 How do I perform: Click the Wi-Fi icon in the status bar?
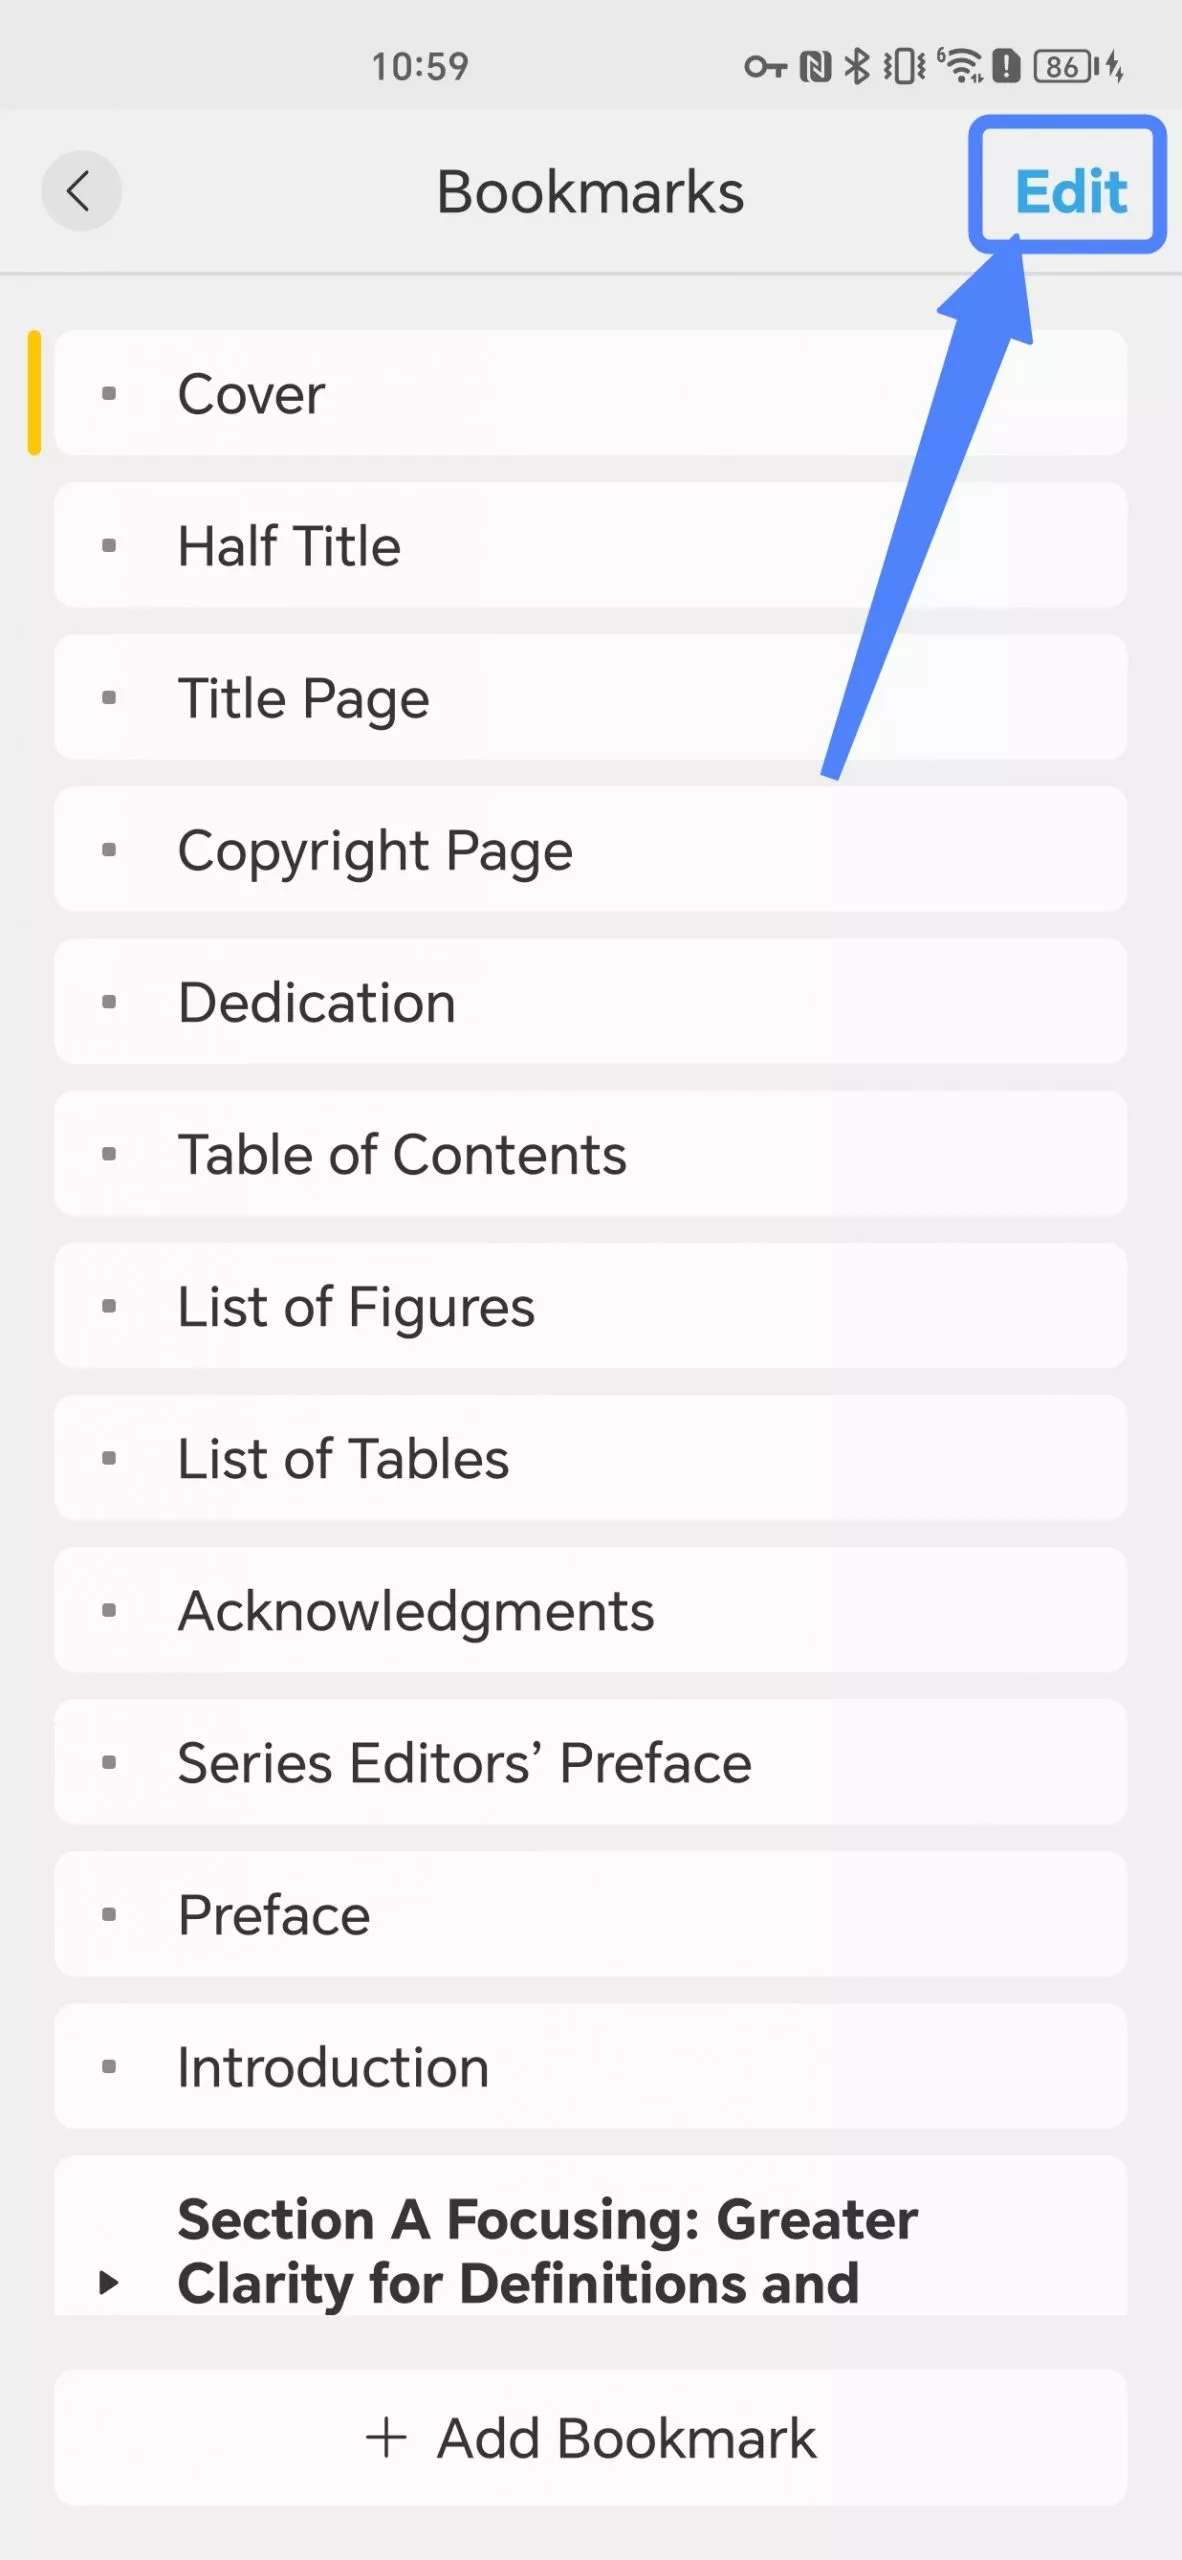point(962,65)
